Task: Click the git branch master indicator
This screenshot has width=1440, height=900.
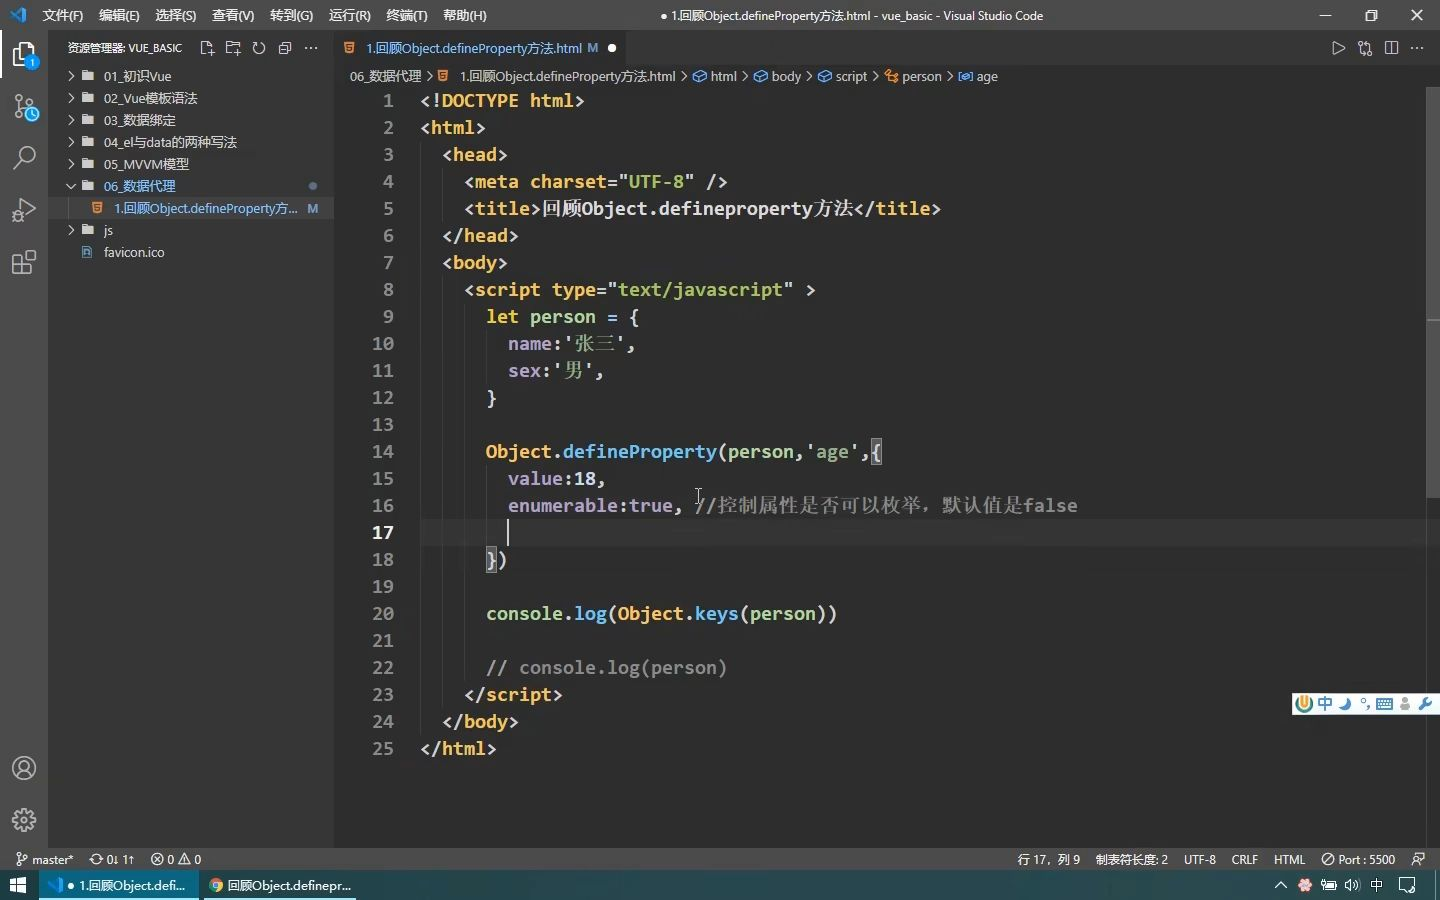Action: coord(44,859)
